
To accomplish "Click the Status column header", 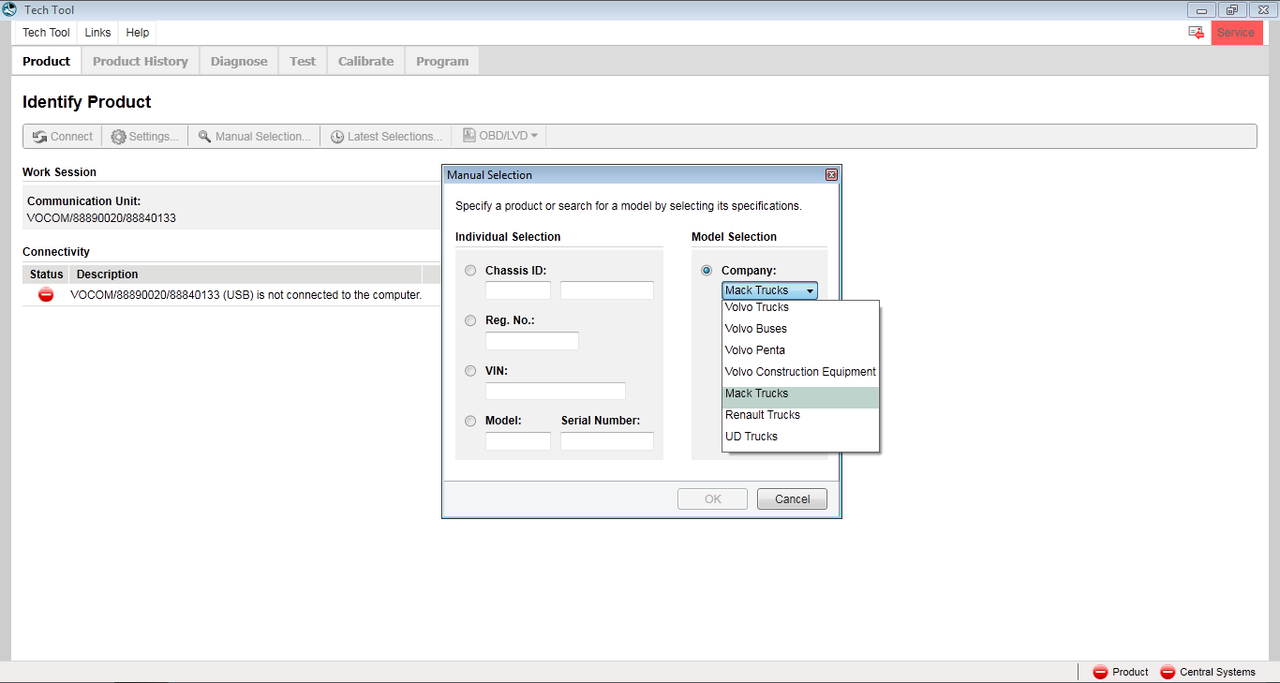I will [47, 274].
